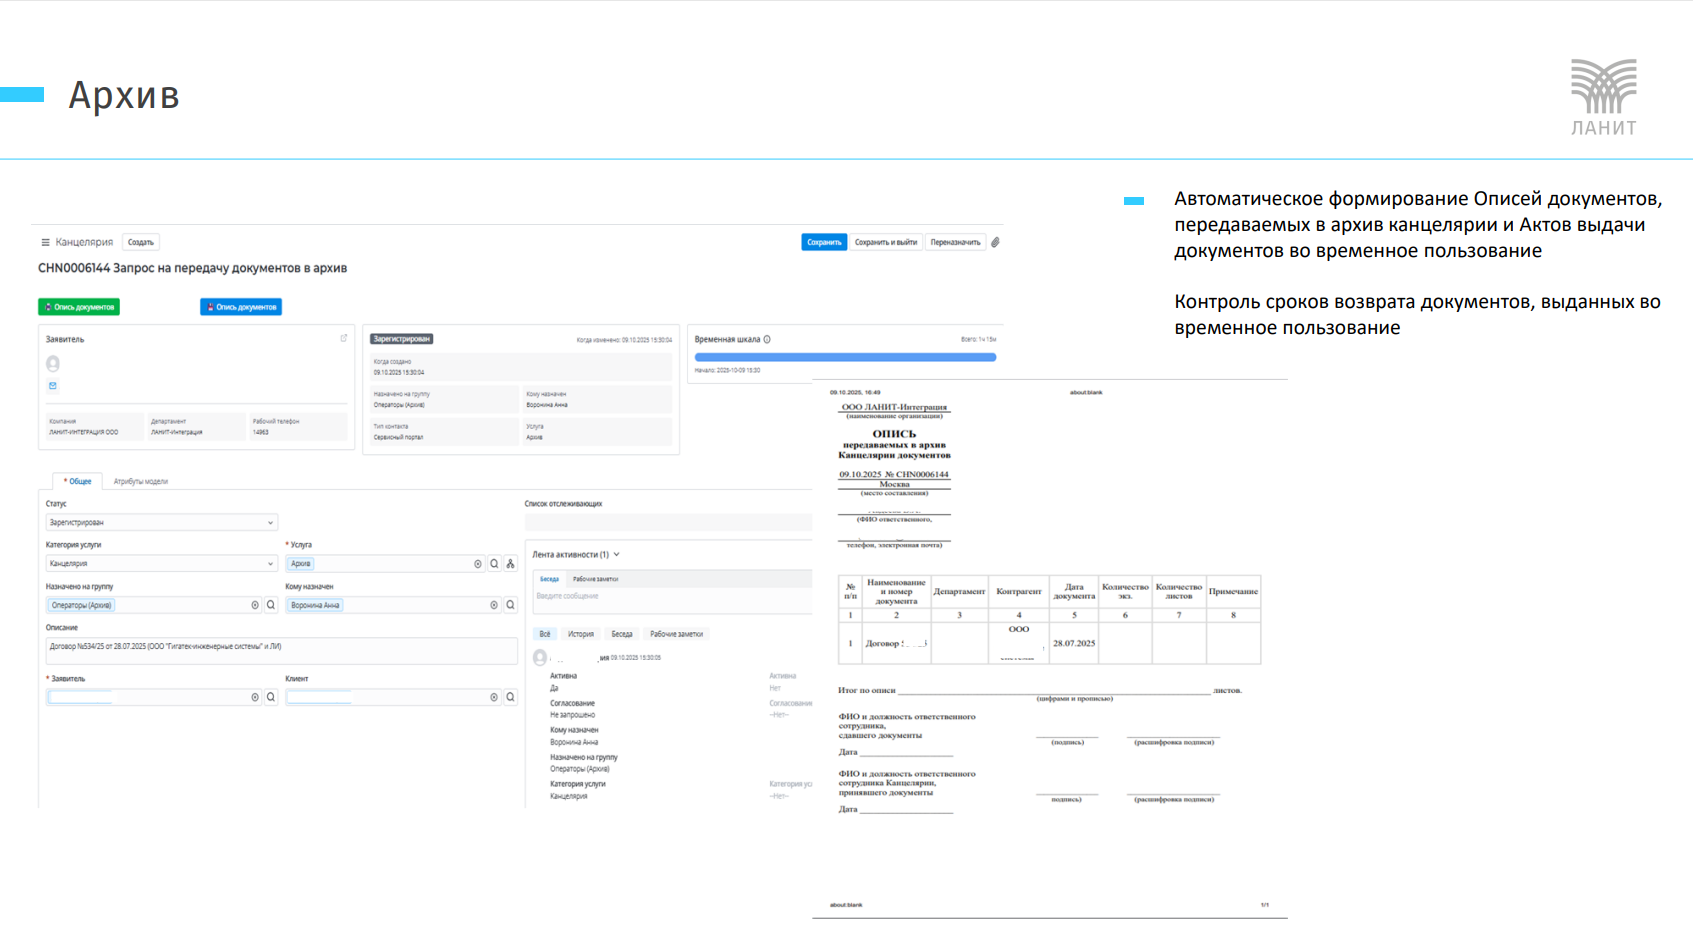Open the hamburger menu next to Канцелярия
Image resolution: width=1693 pixels, height=947 pixels.
point(45,243)
